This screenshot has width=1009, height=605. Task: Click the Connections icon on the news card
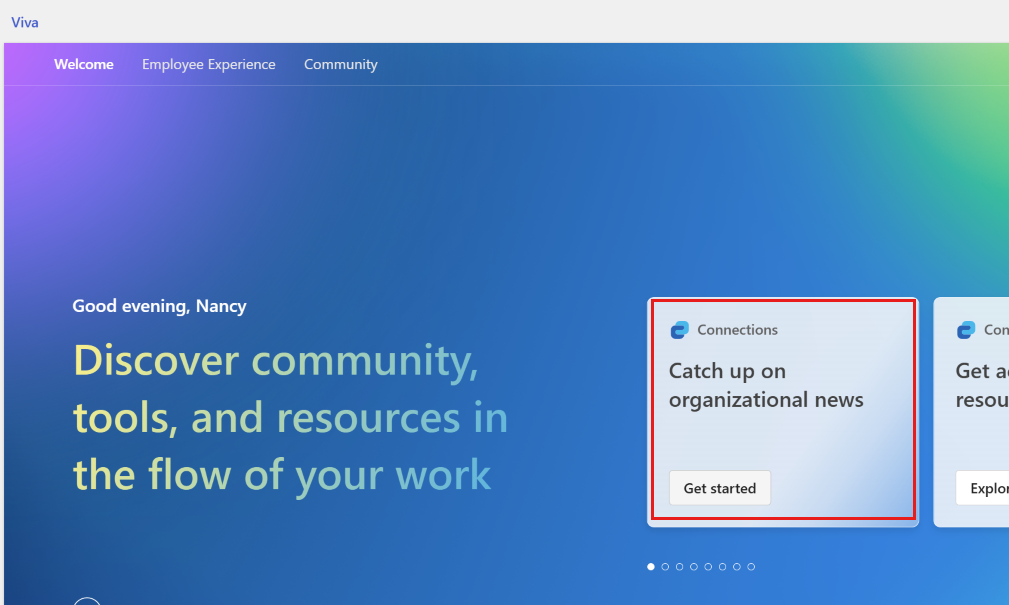click(680, 330)
